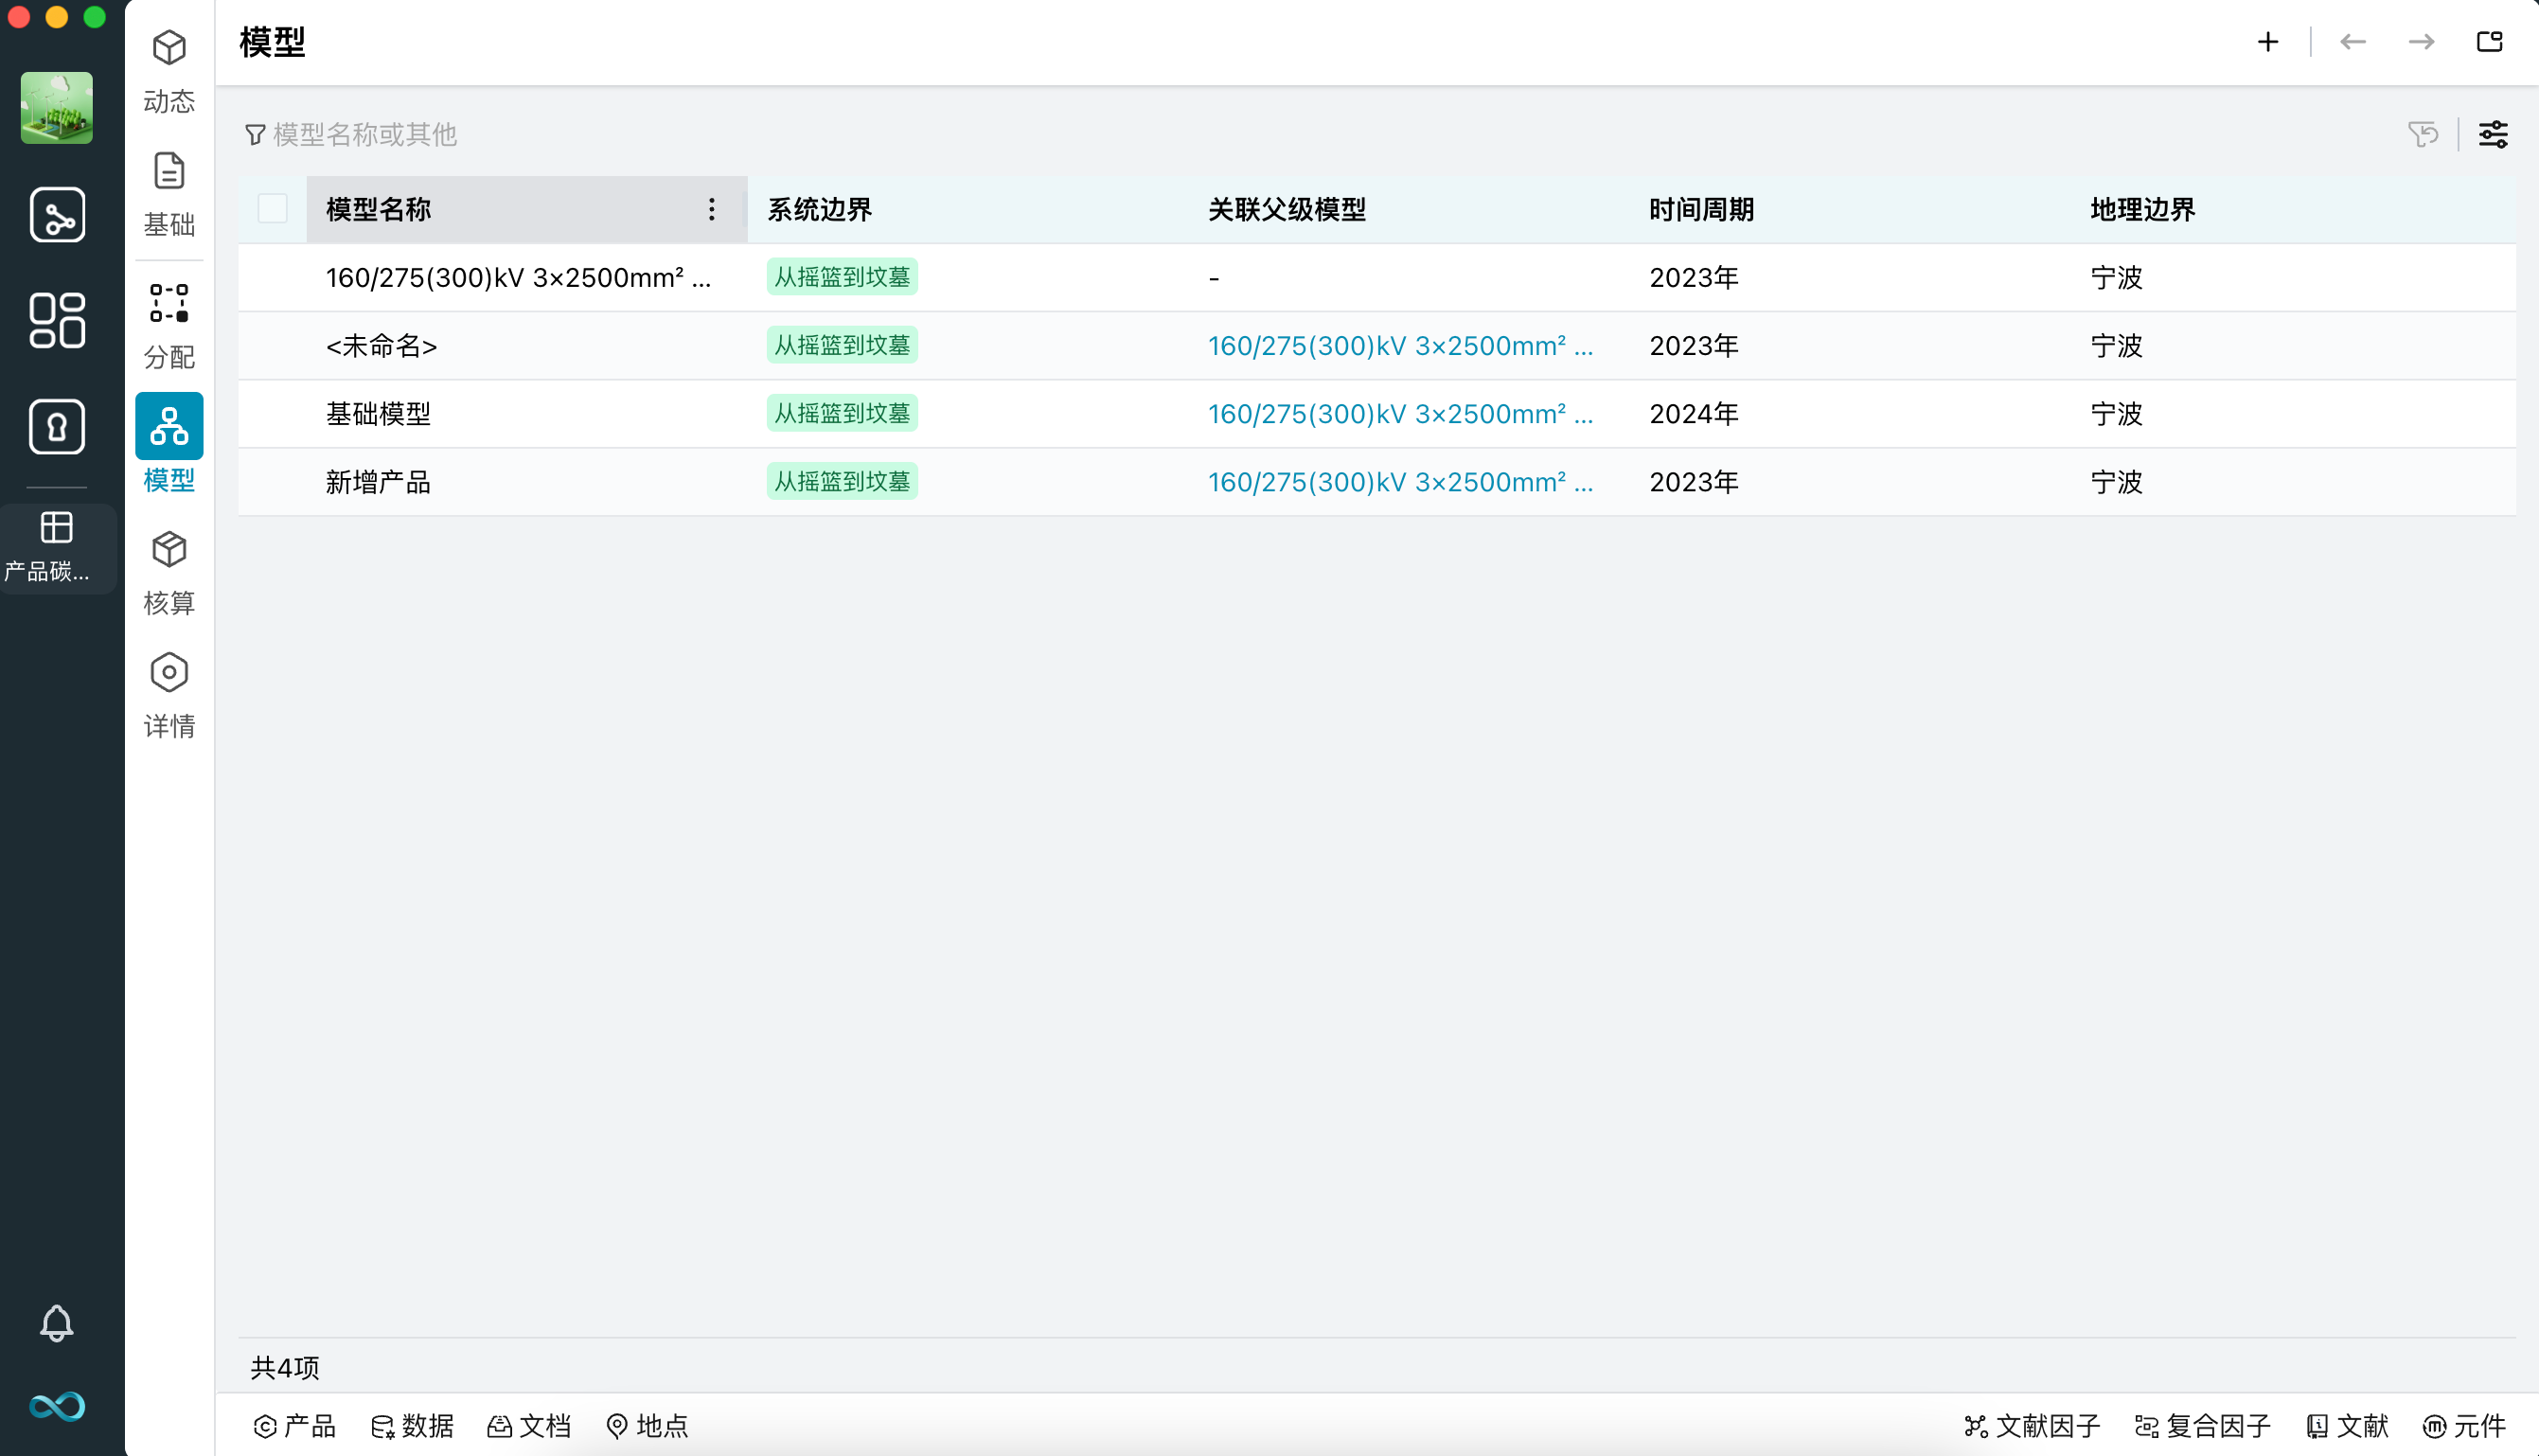Click the 复合因子 button in bottom bar

[x=2202, y=1425]
